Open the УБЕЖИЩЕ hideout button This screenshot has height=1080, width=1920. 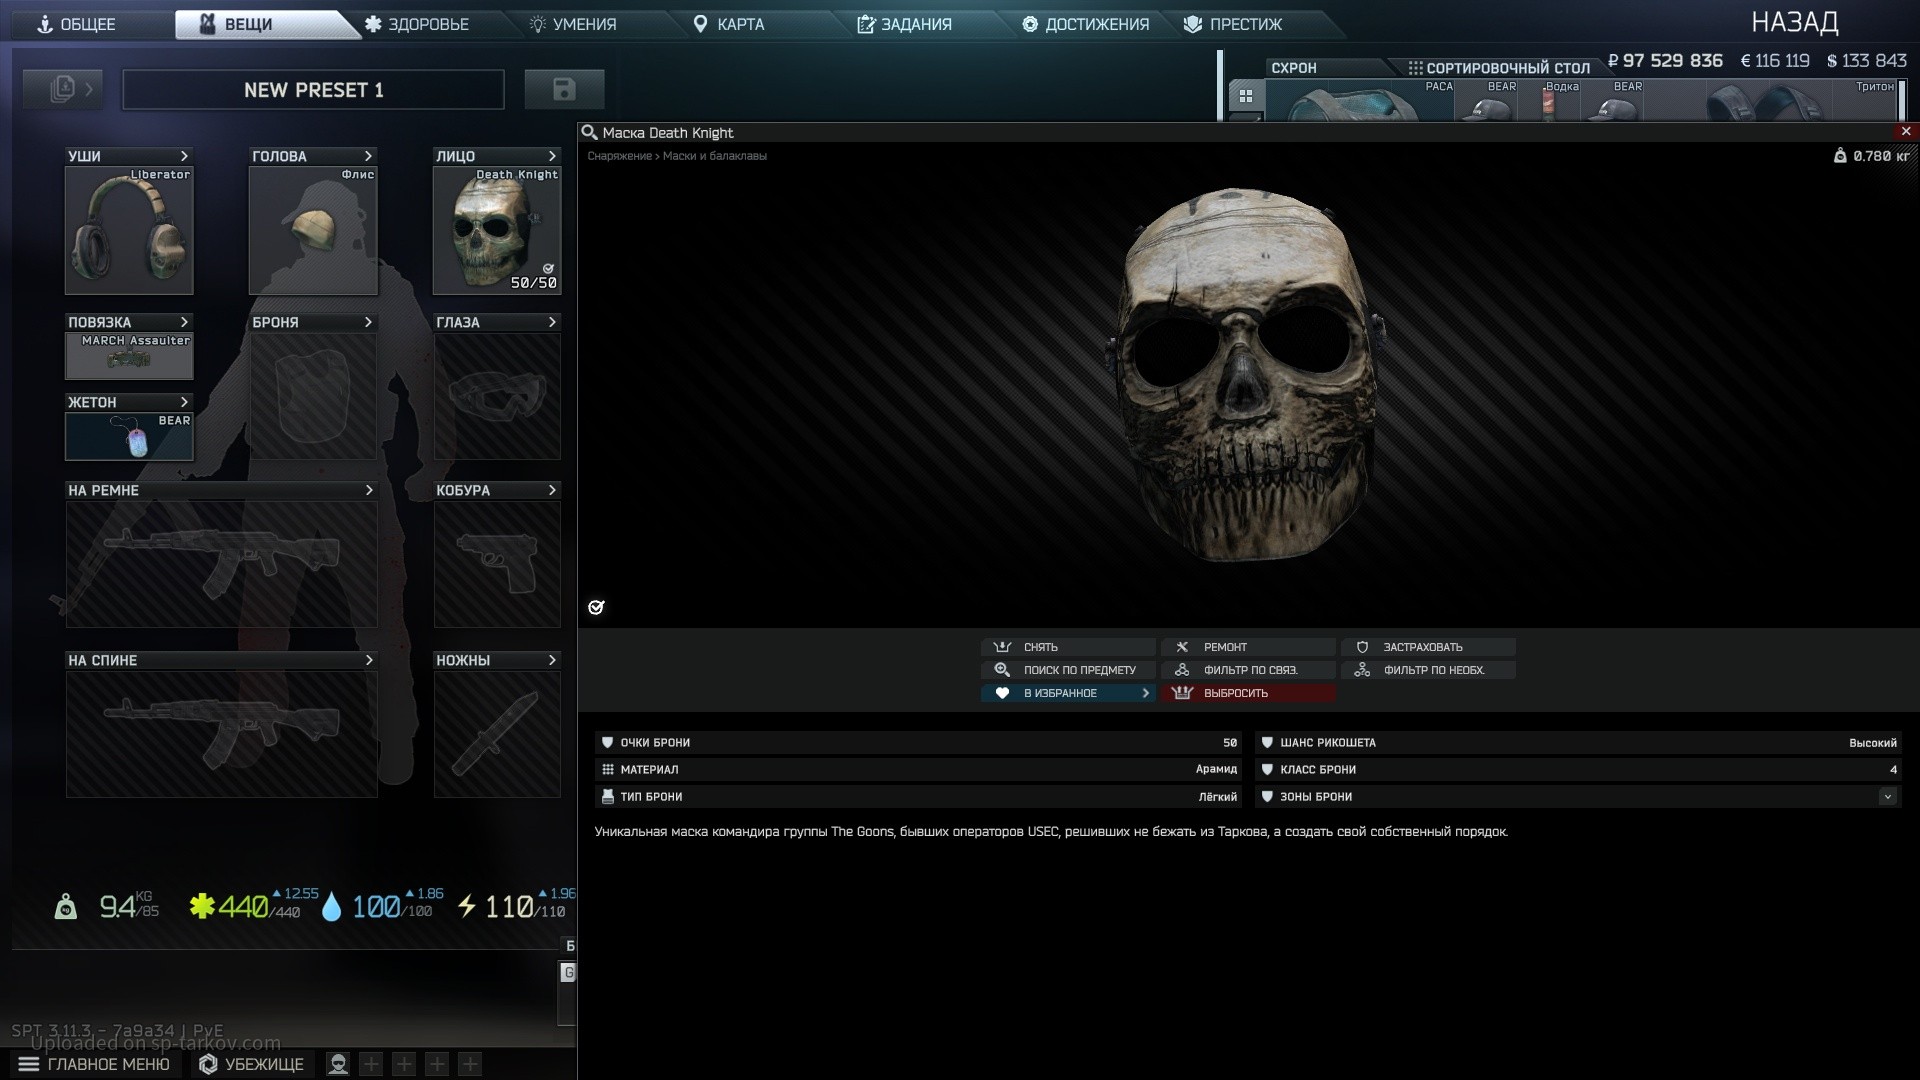click(x=252, y=1064)
